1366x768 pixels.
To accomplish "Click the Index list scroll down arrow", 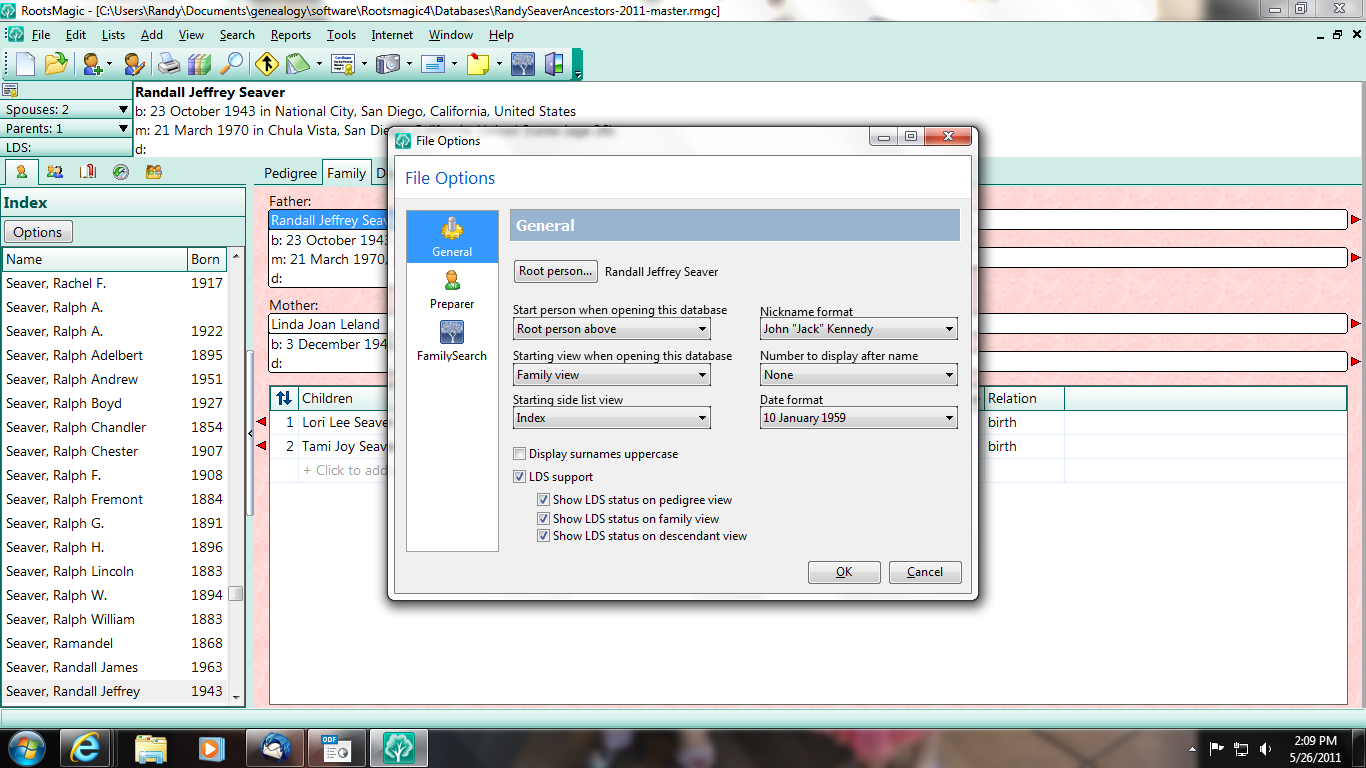I will coord(236,696).
